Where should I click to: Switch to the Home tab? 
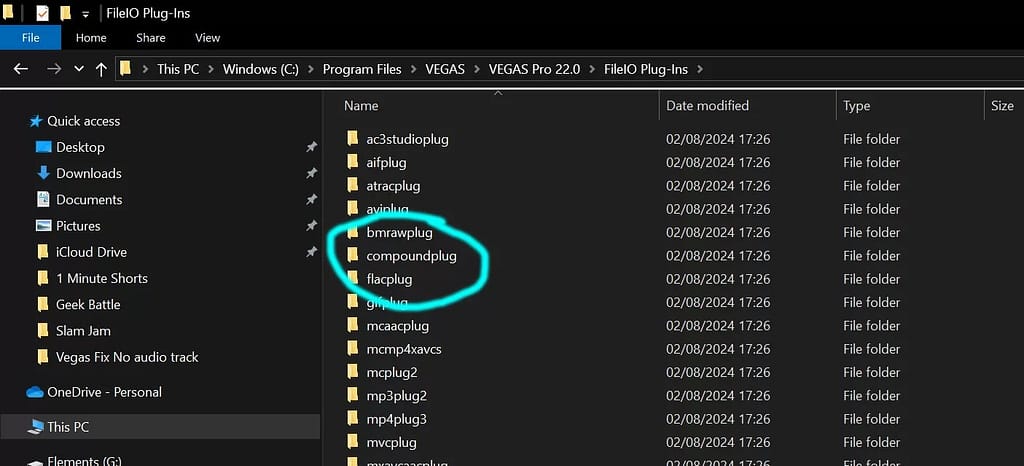(91, 38)
